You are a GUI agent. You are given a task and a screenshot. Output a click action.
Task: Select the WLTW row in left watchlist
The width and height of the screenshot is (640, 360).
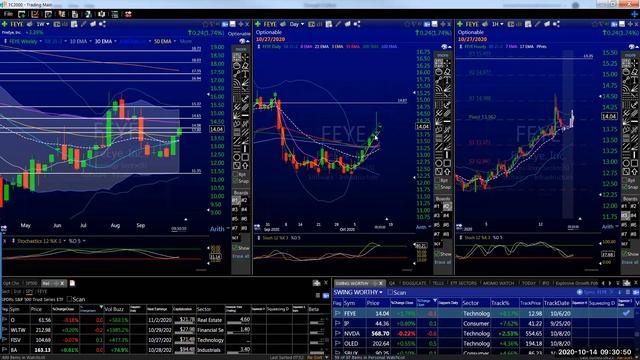pos(164,330)
